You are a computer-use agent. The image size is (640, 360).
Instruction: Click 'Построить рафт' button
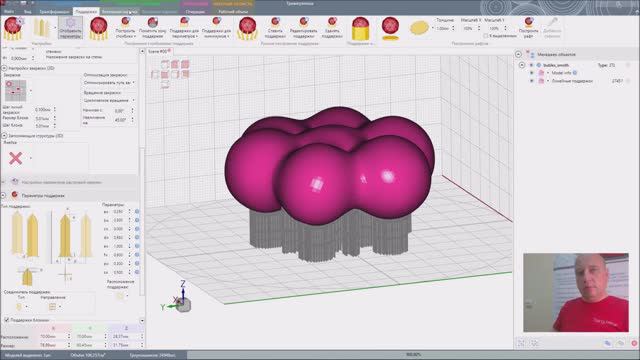click(529, 28)
